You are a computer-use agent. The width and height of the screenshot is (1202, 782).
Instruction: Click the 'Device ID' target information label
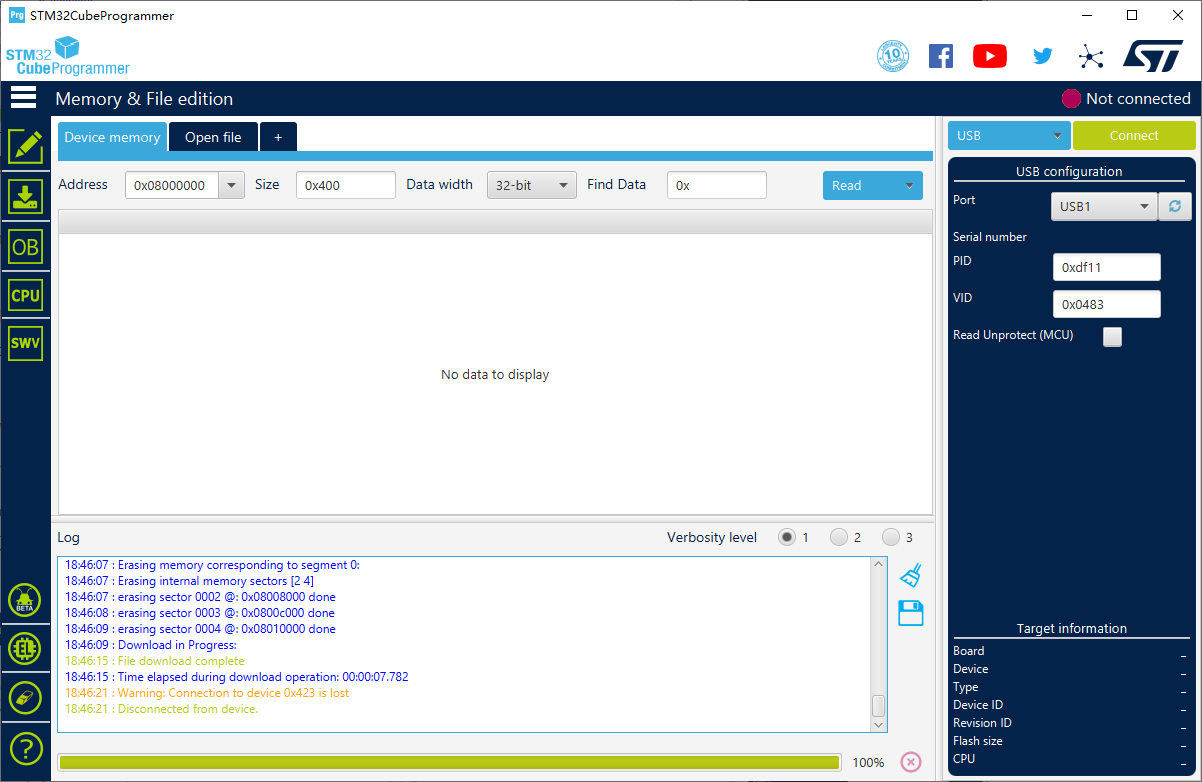click(978, 705)
